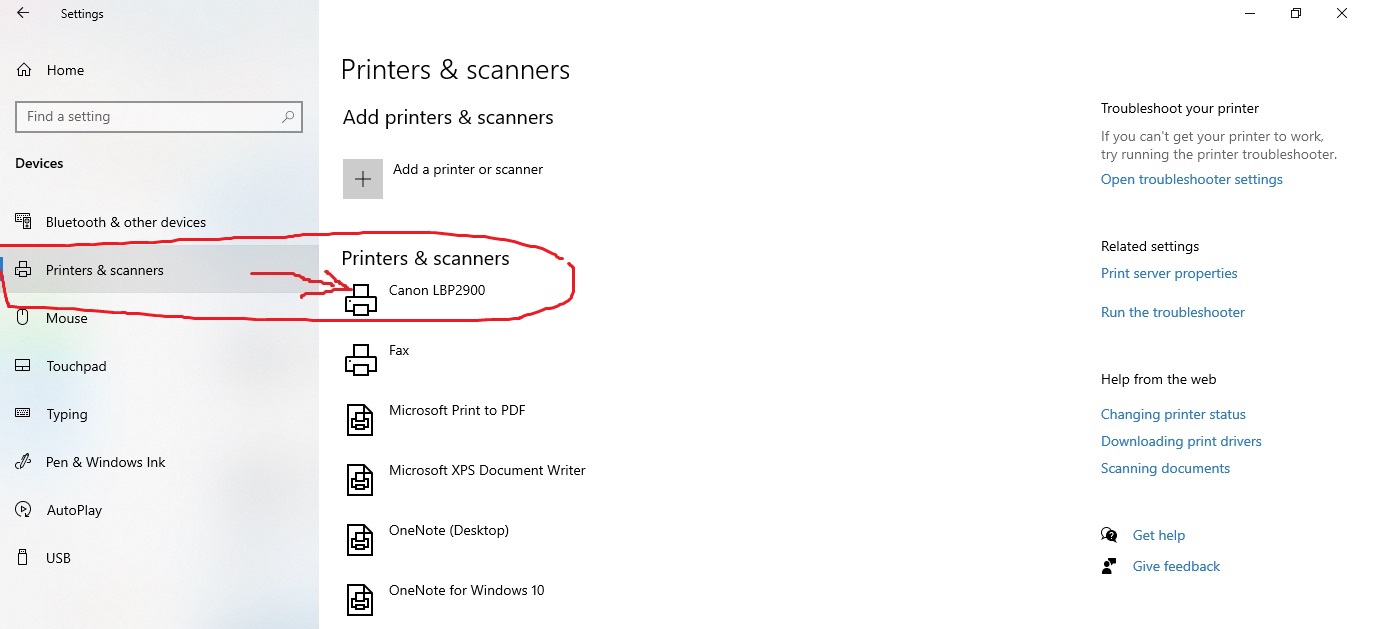Click the Touchpad icon in sidebar
The image size is (1375, 629).
(24, 366)
